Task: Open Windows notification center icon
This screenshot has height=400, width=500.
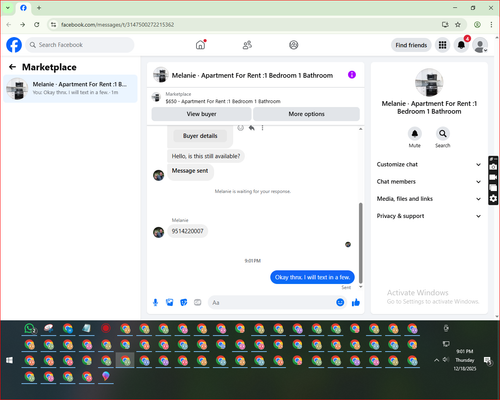Action: coord(488,361)
